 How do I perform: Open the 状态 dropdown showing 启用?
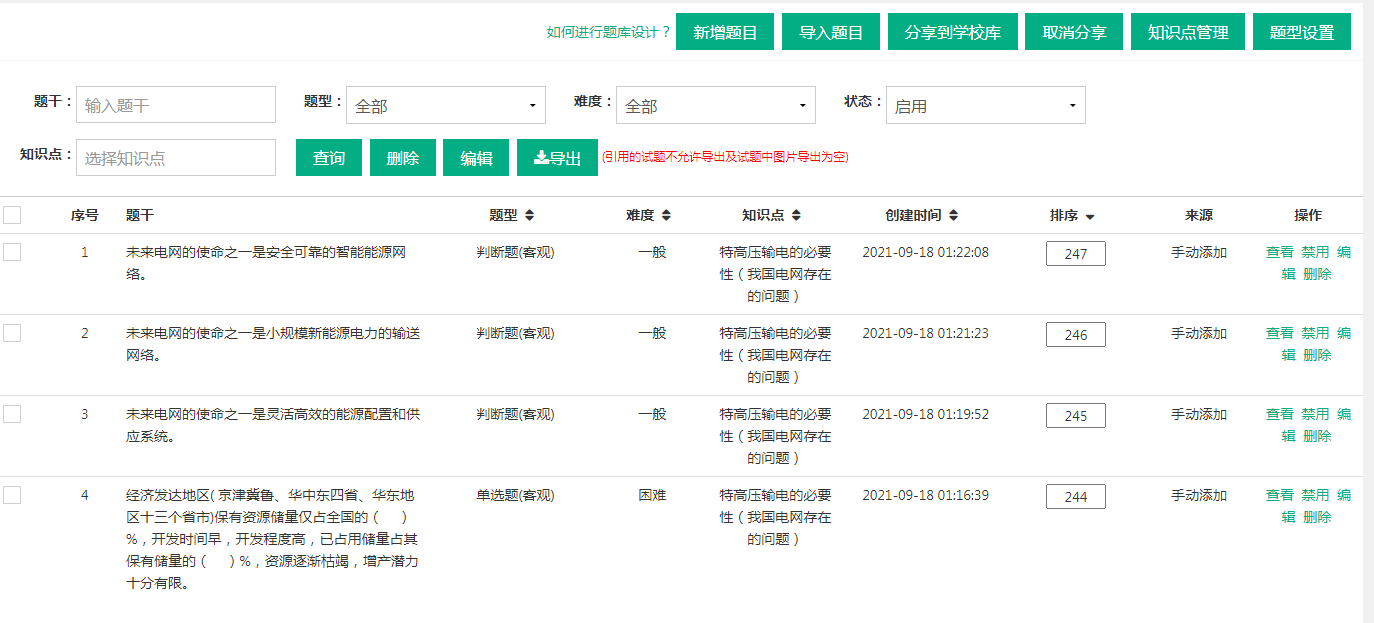(x=985, y=105)
